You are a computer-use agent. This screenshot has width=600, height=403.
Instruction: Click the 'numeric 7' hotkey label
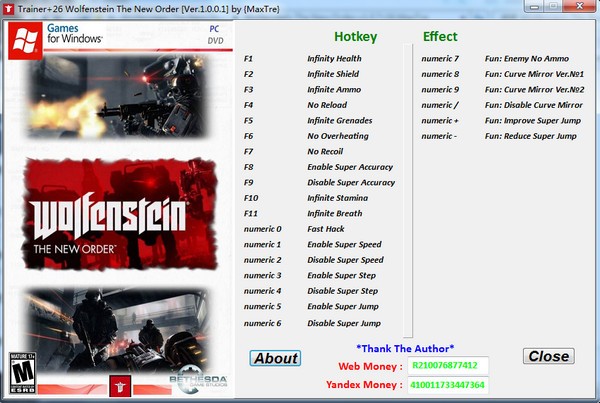coord(440,59)
